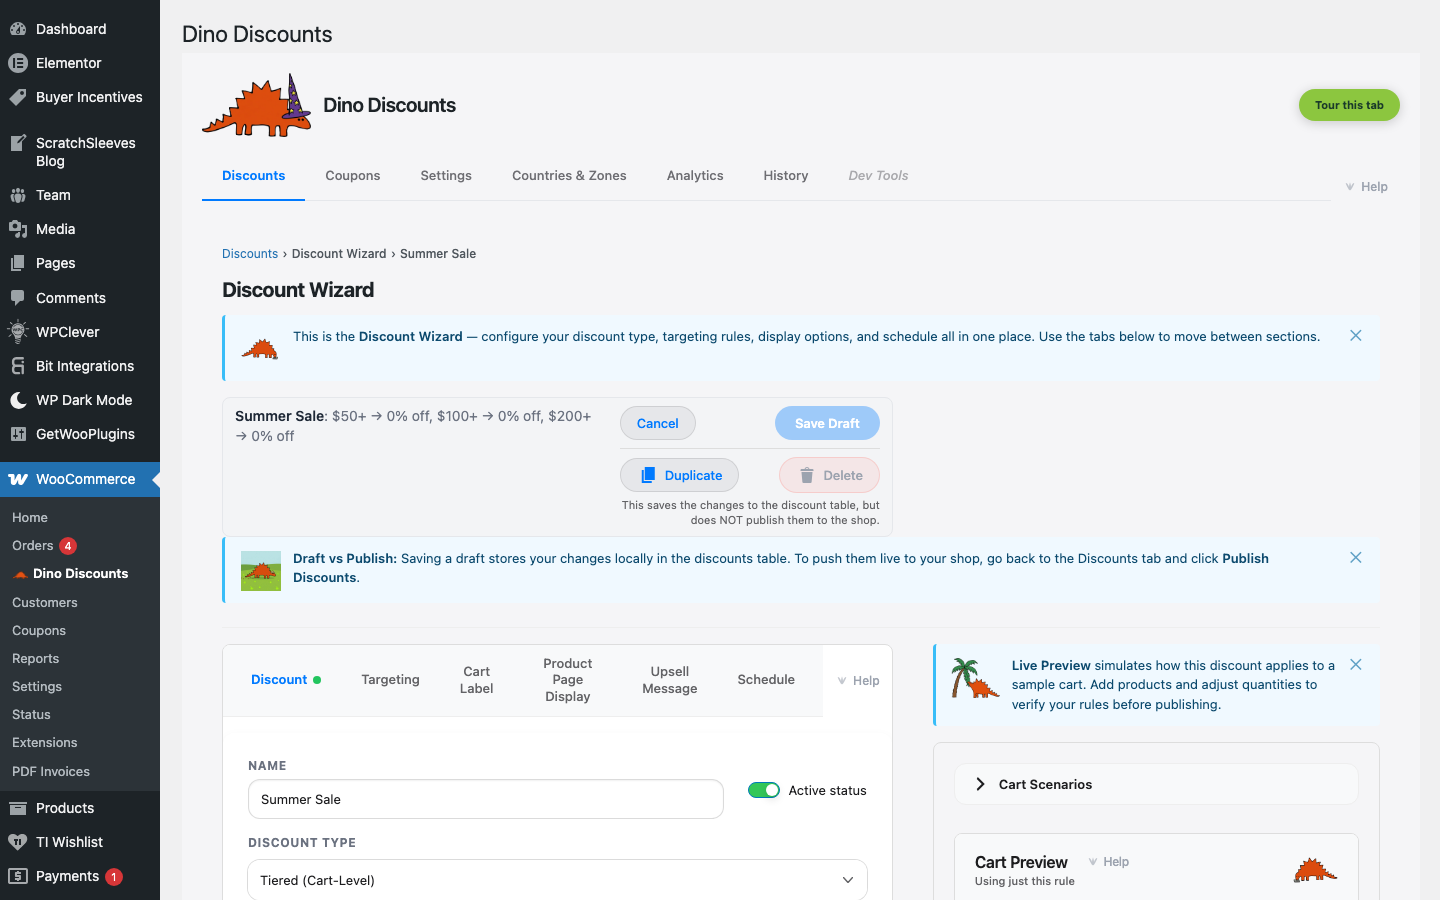Click the Tour this tab button
Viewport: 1440px width, 900px height.
(x=1349, y=105)
